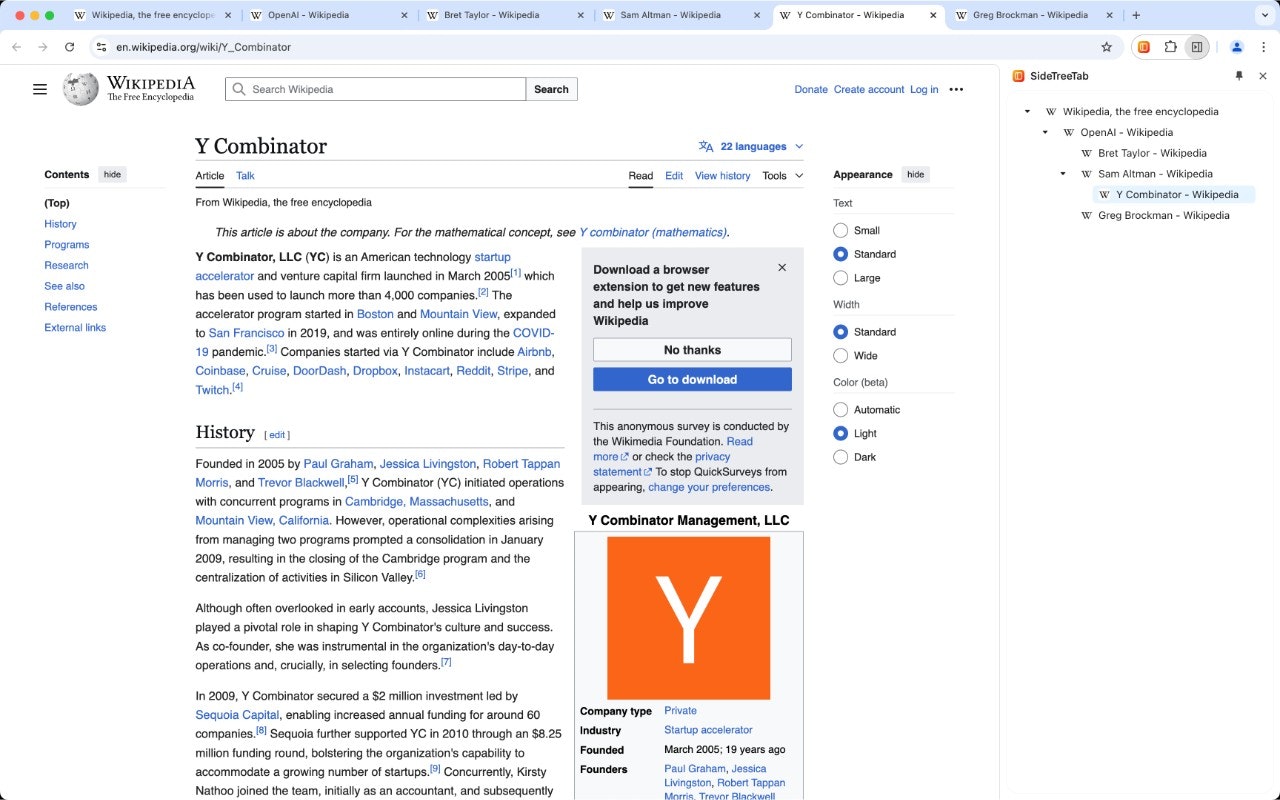Select Greg Brockman in SideTreeTab tree

[1163, 215]
